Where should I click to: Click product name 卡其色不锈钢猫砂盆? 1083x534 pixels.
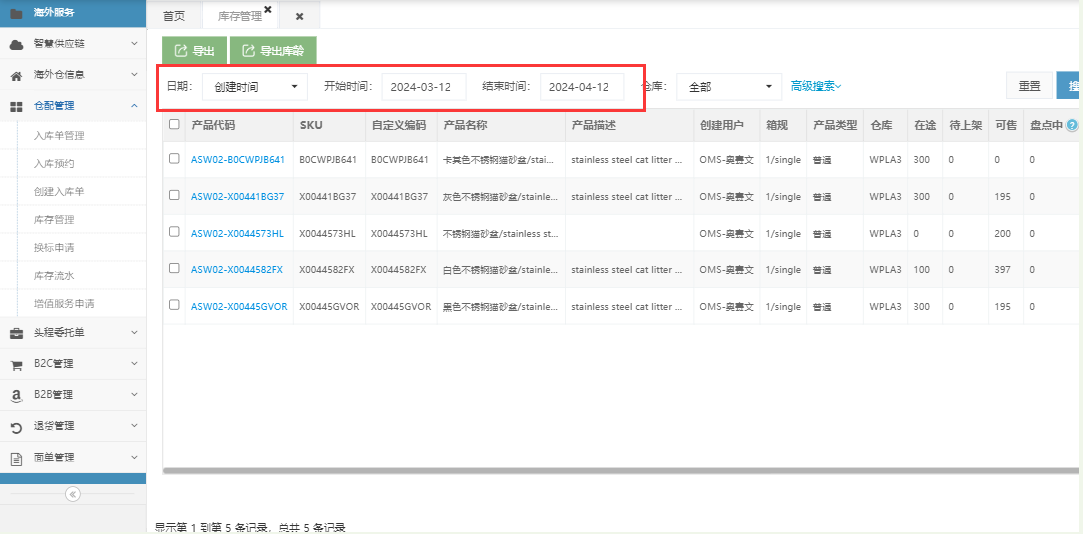[x=499, y=160]
